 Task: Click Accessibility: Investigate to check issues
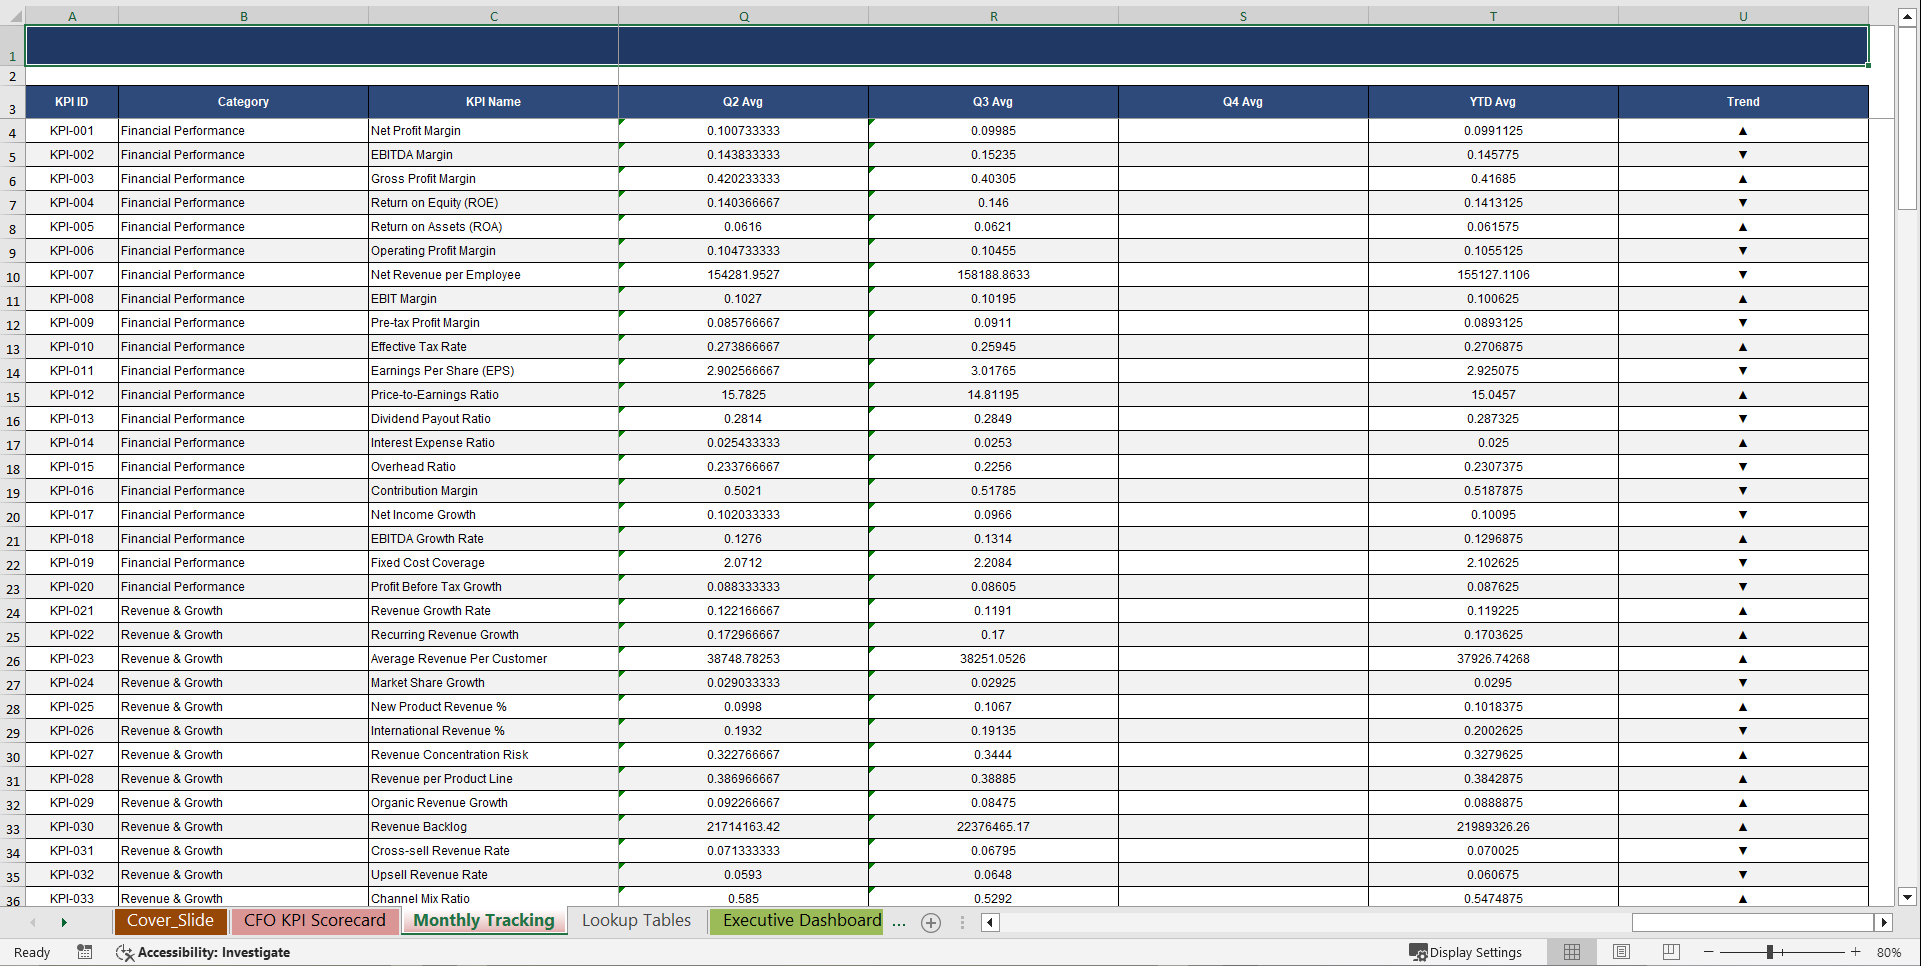coord(215,952)
